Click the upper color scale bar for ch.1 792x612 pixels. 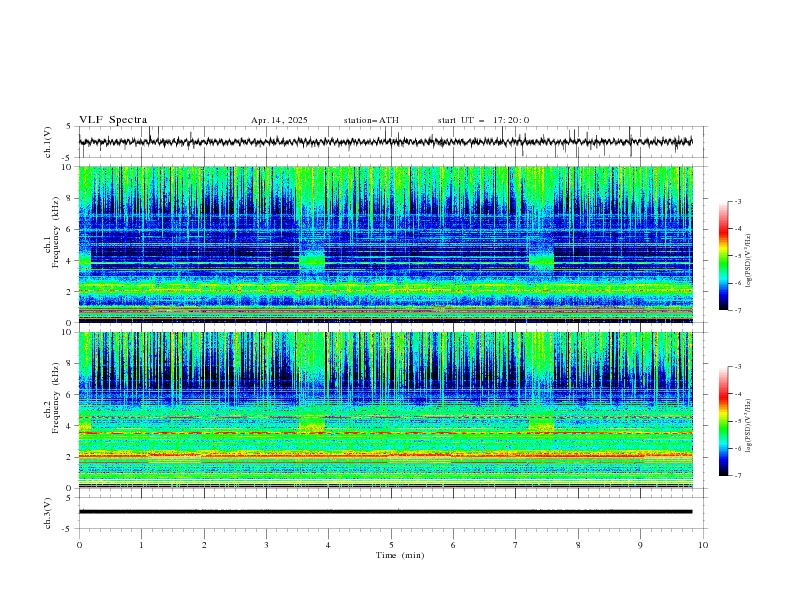pos(724,256)
